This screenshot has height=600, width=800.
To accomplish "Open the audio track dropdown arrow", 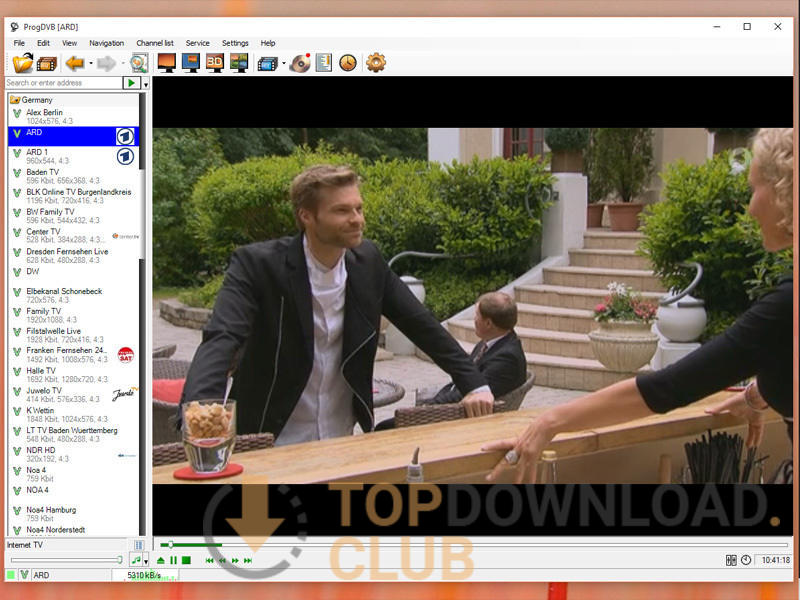I will tap(146, 561).
